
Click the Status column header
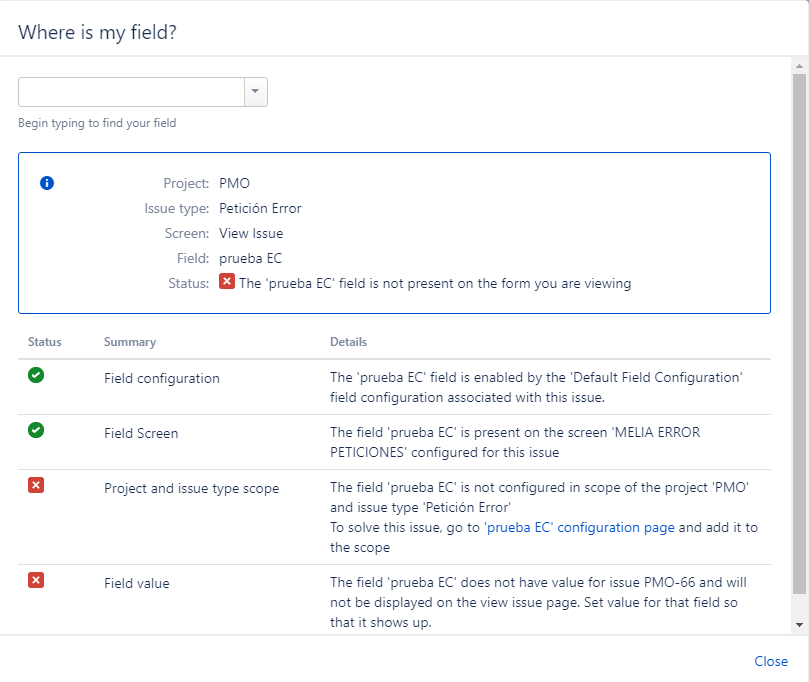point(45,342)
